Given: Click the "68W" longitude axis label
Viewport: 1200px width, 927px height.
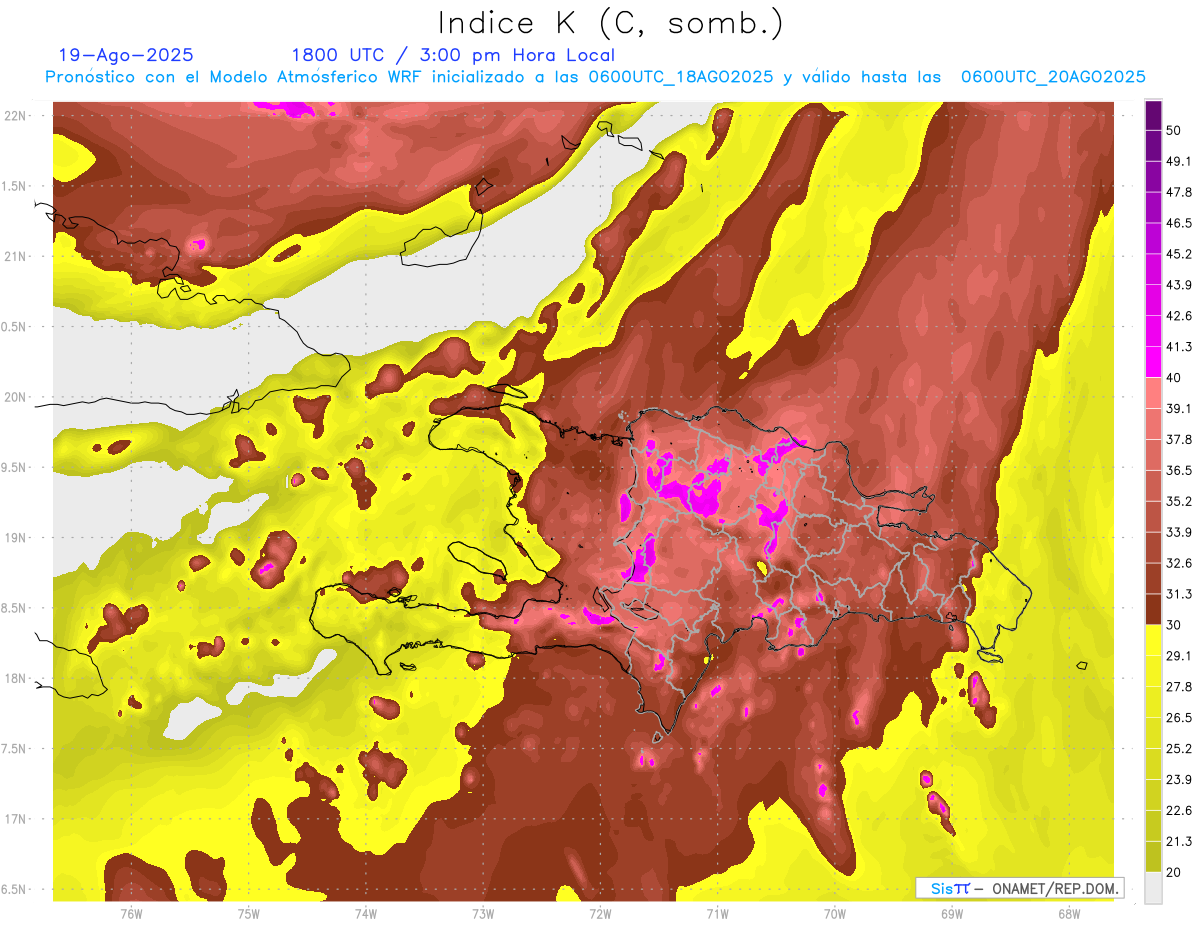Looking at the screenshot, I should pyautogui.click(x=1069, y=914).
